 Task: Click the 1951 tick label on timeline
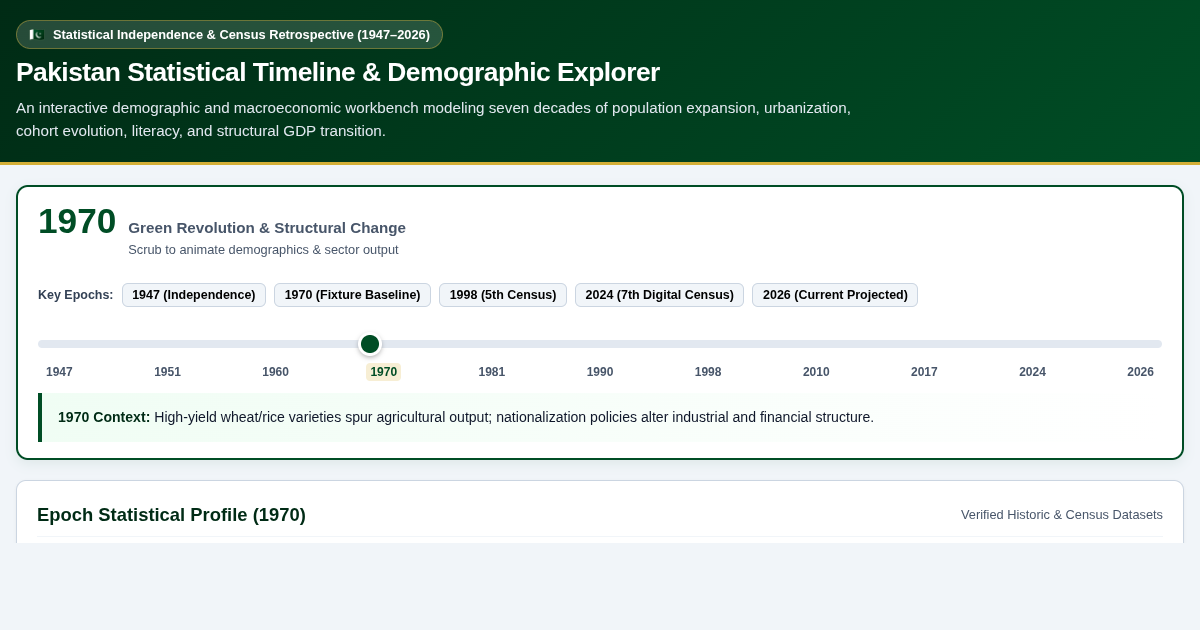pos(167,372)
